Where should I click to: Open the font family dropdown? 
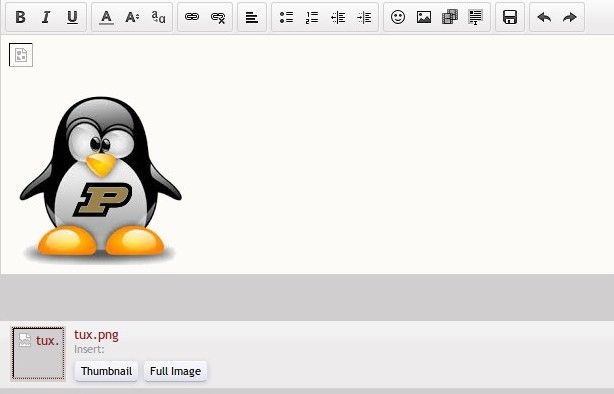[x=158, y=17]
